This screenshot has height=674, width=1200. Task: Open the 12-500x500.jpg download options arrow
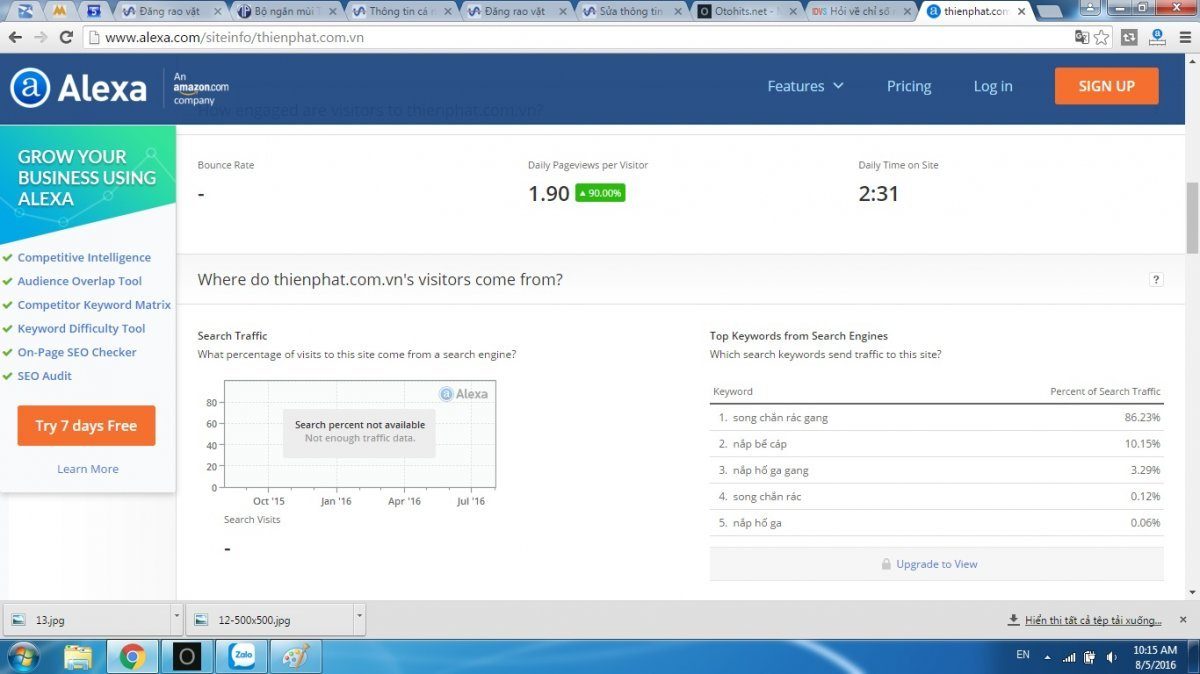click(359, 620)
